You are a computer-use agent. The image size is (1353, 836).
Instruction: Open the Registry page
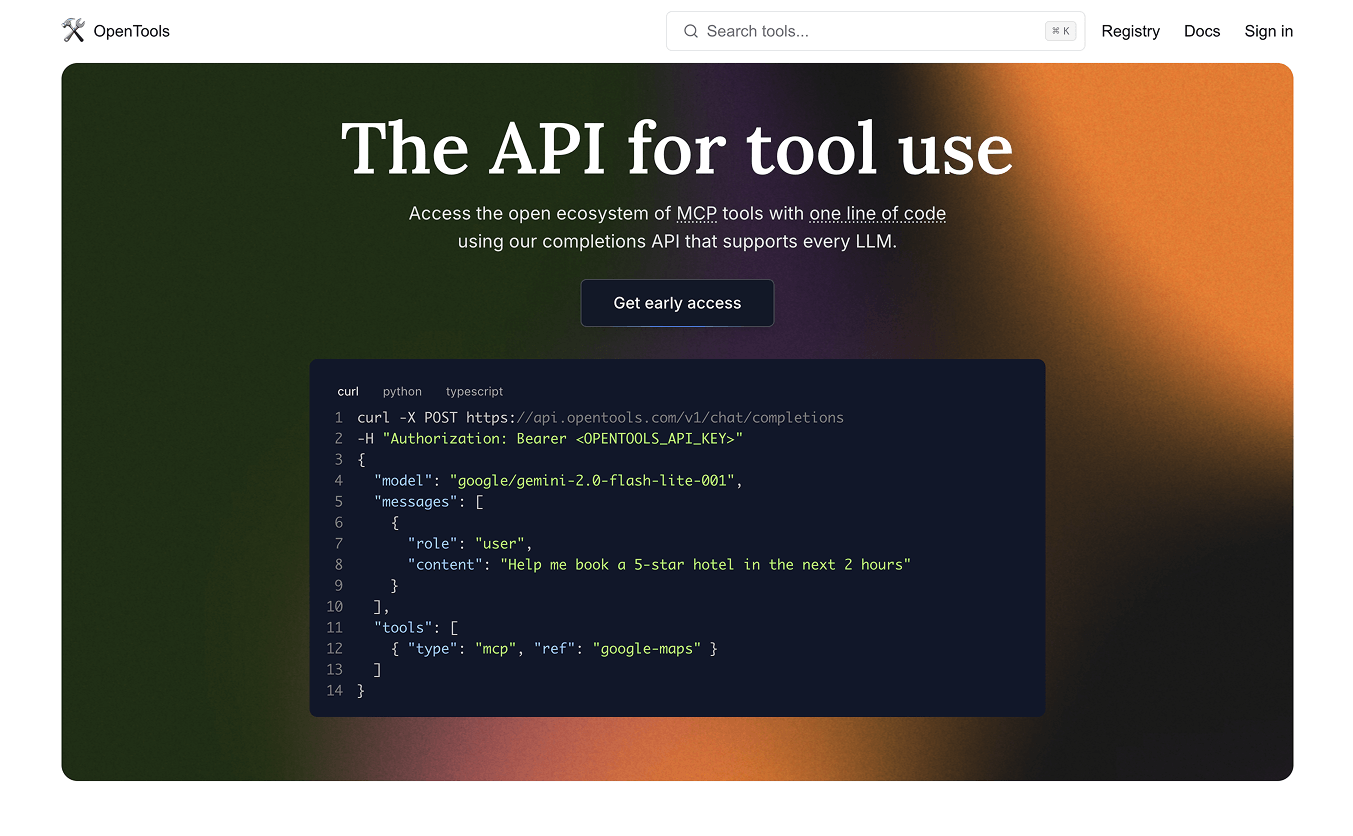[x=1130, y=31]
